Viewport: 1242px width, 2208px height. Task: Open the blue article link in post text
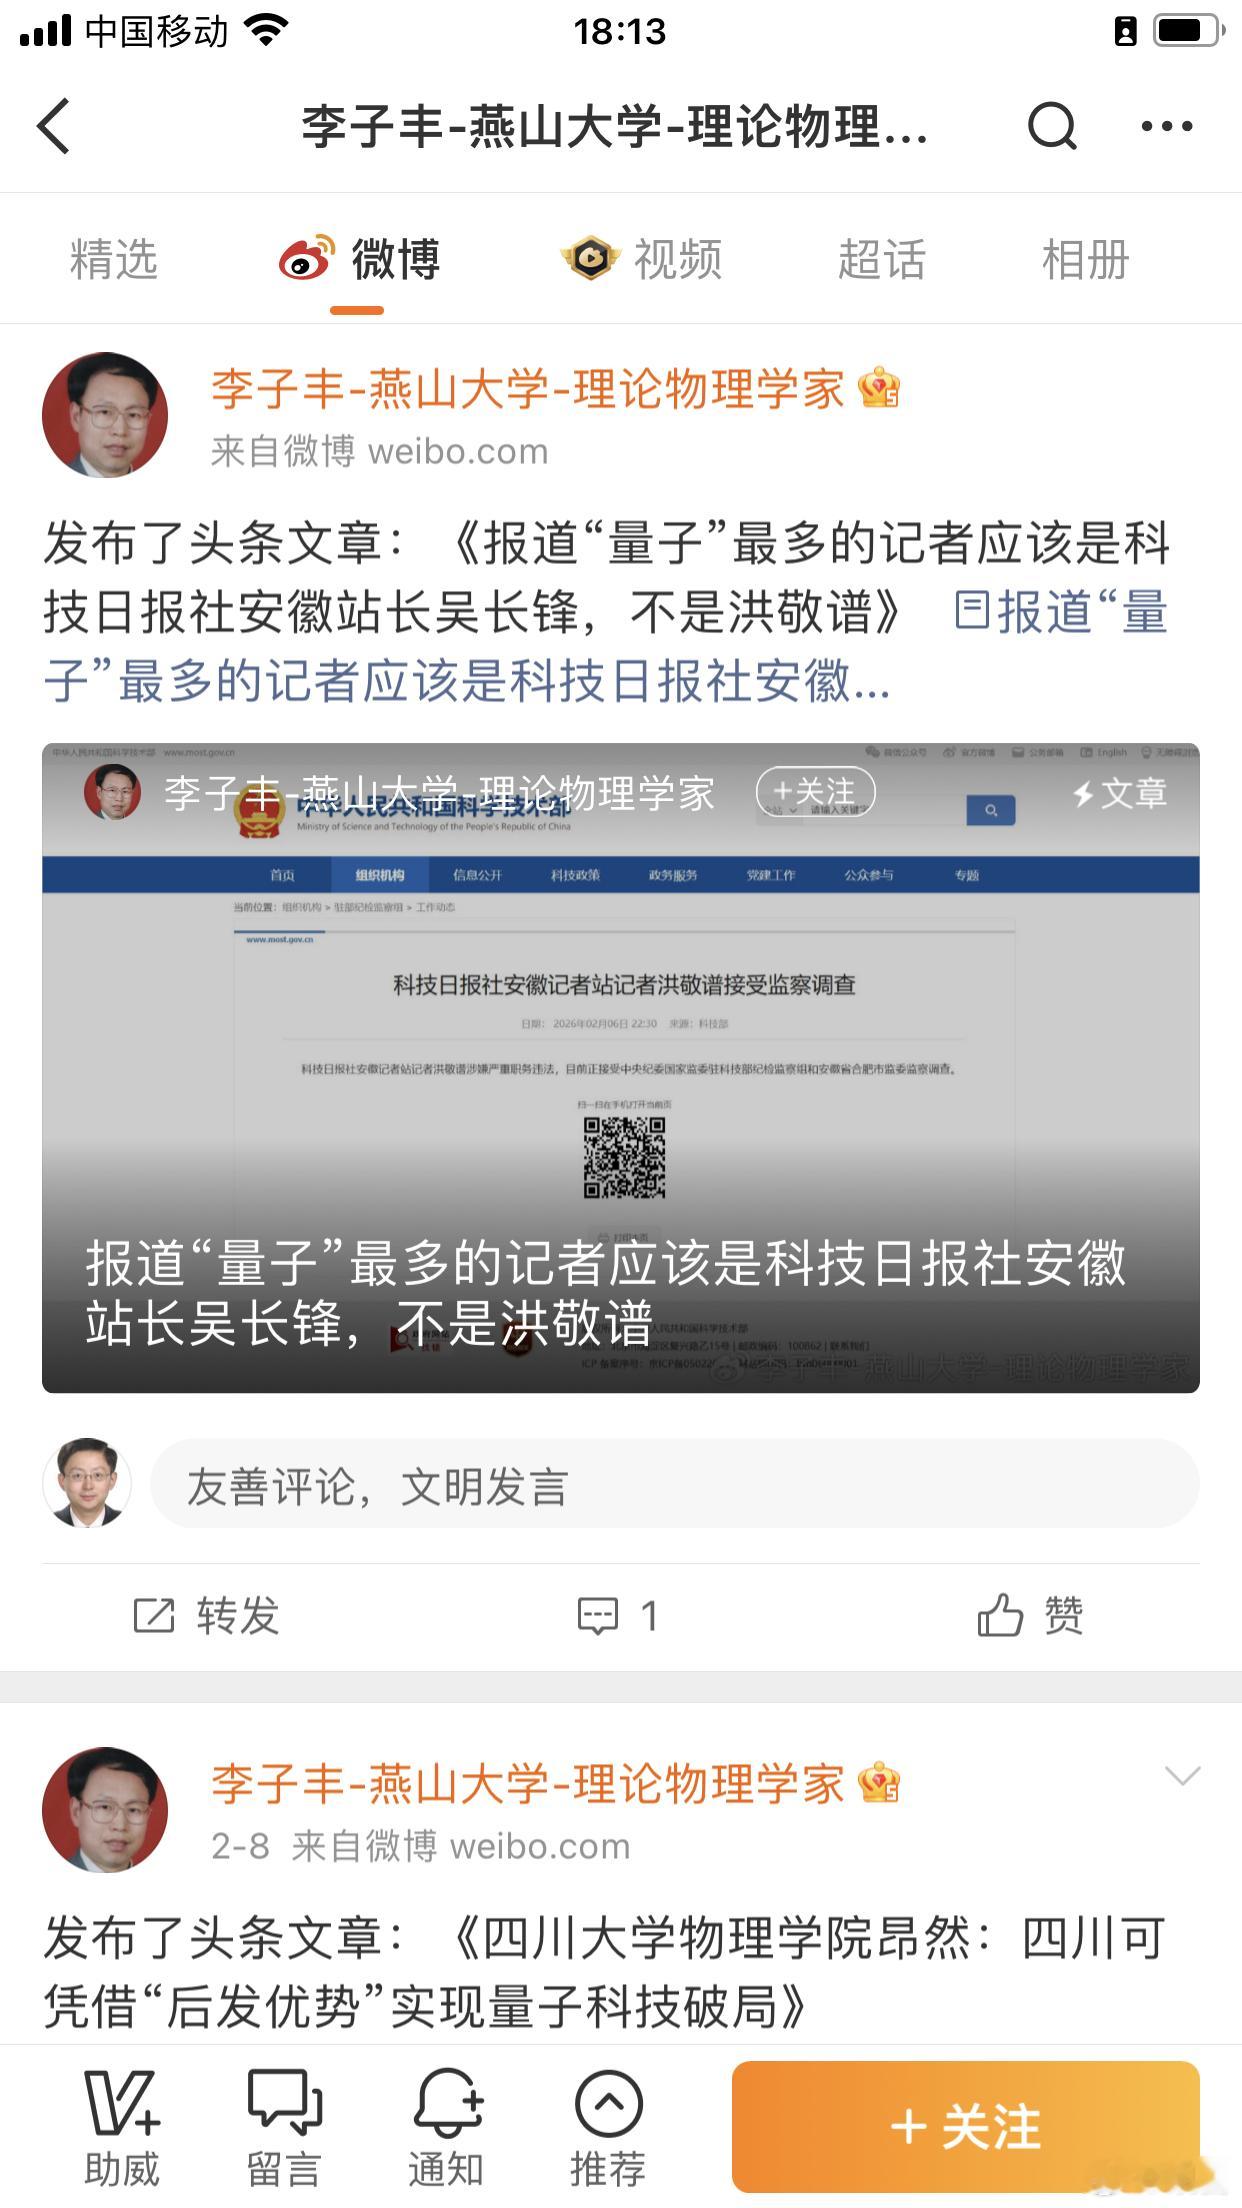point(605,646)
